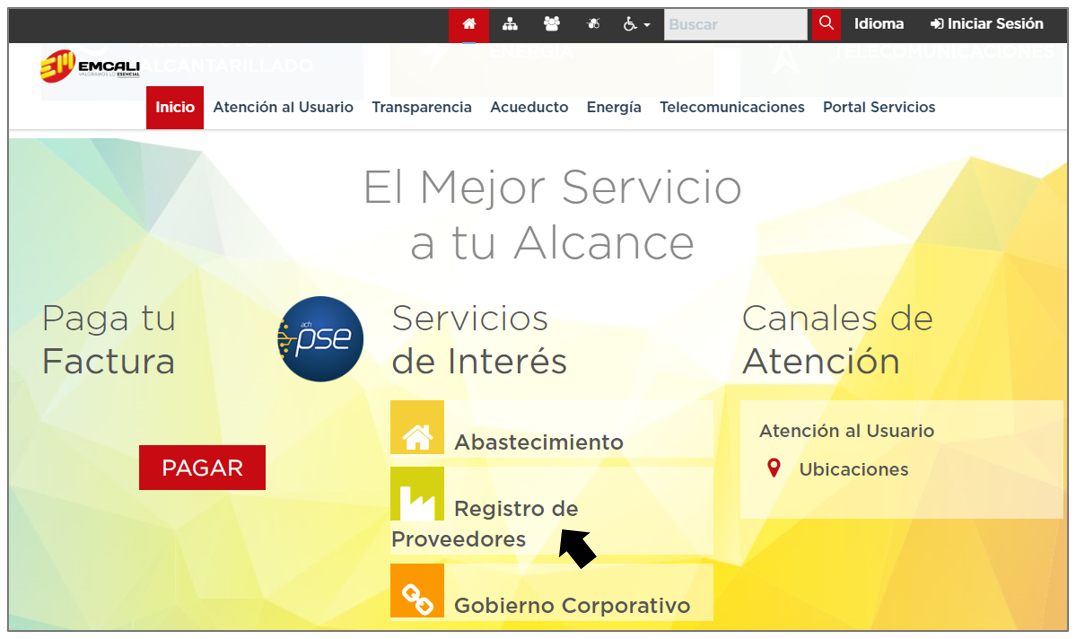Open the Transparencia menu item
The width and height of the screenshot is (1077, 639).
421,107
